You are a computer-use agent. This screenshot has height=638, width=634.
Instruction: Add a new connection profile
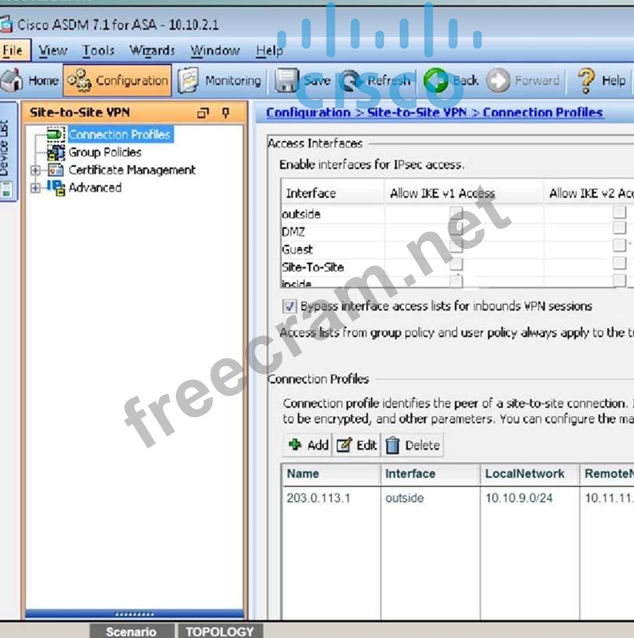tap(308, 445)
